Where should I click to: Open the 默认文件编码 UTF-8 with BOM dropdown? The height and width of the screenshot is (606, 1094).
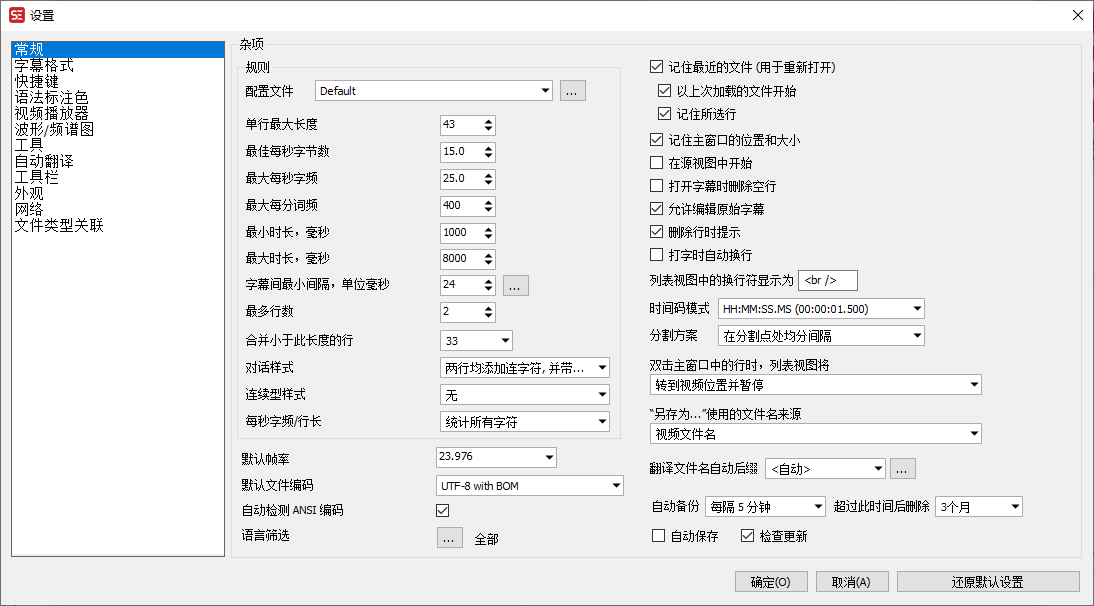530,485
